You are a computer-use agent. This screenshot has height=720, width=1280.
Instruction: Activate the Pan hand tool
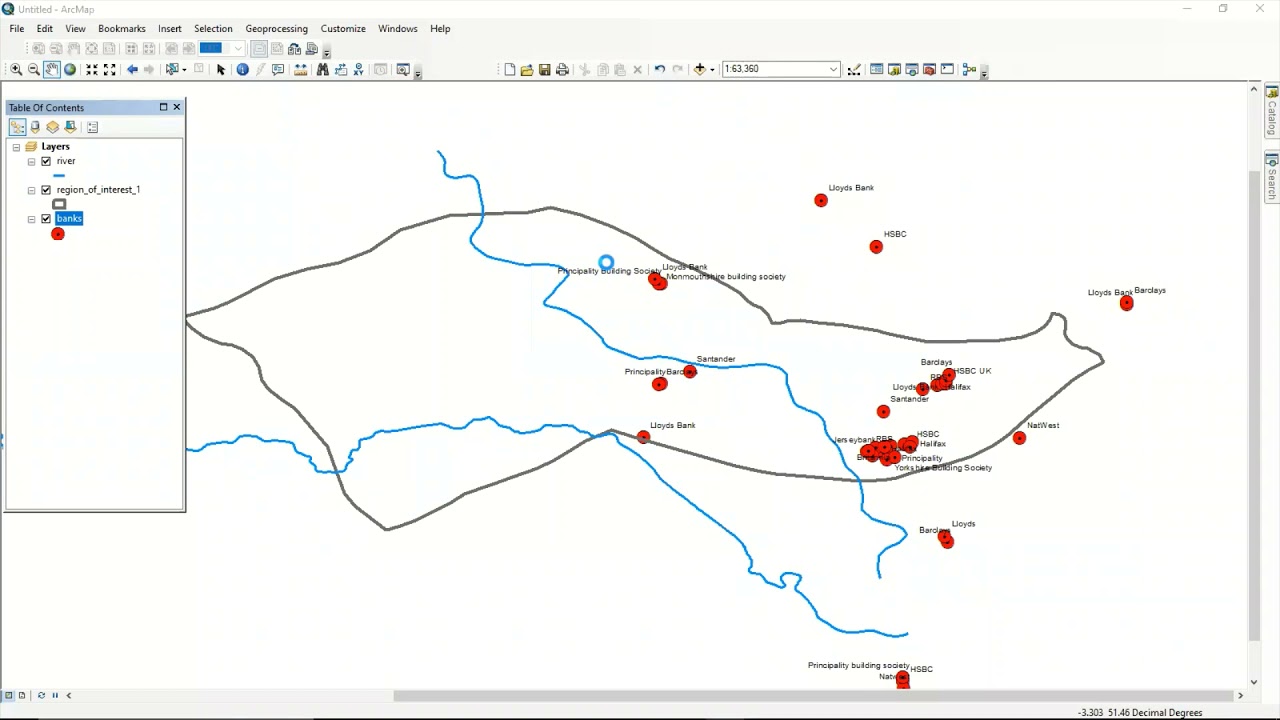coord(52,69)
